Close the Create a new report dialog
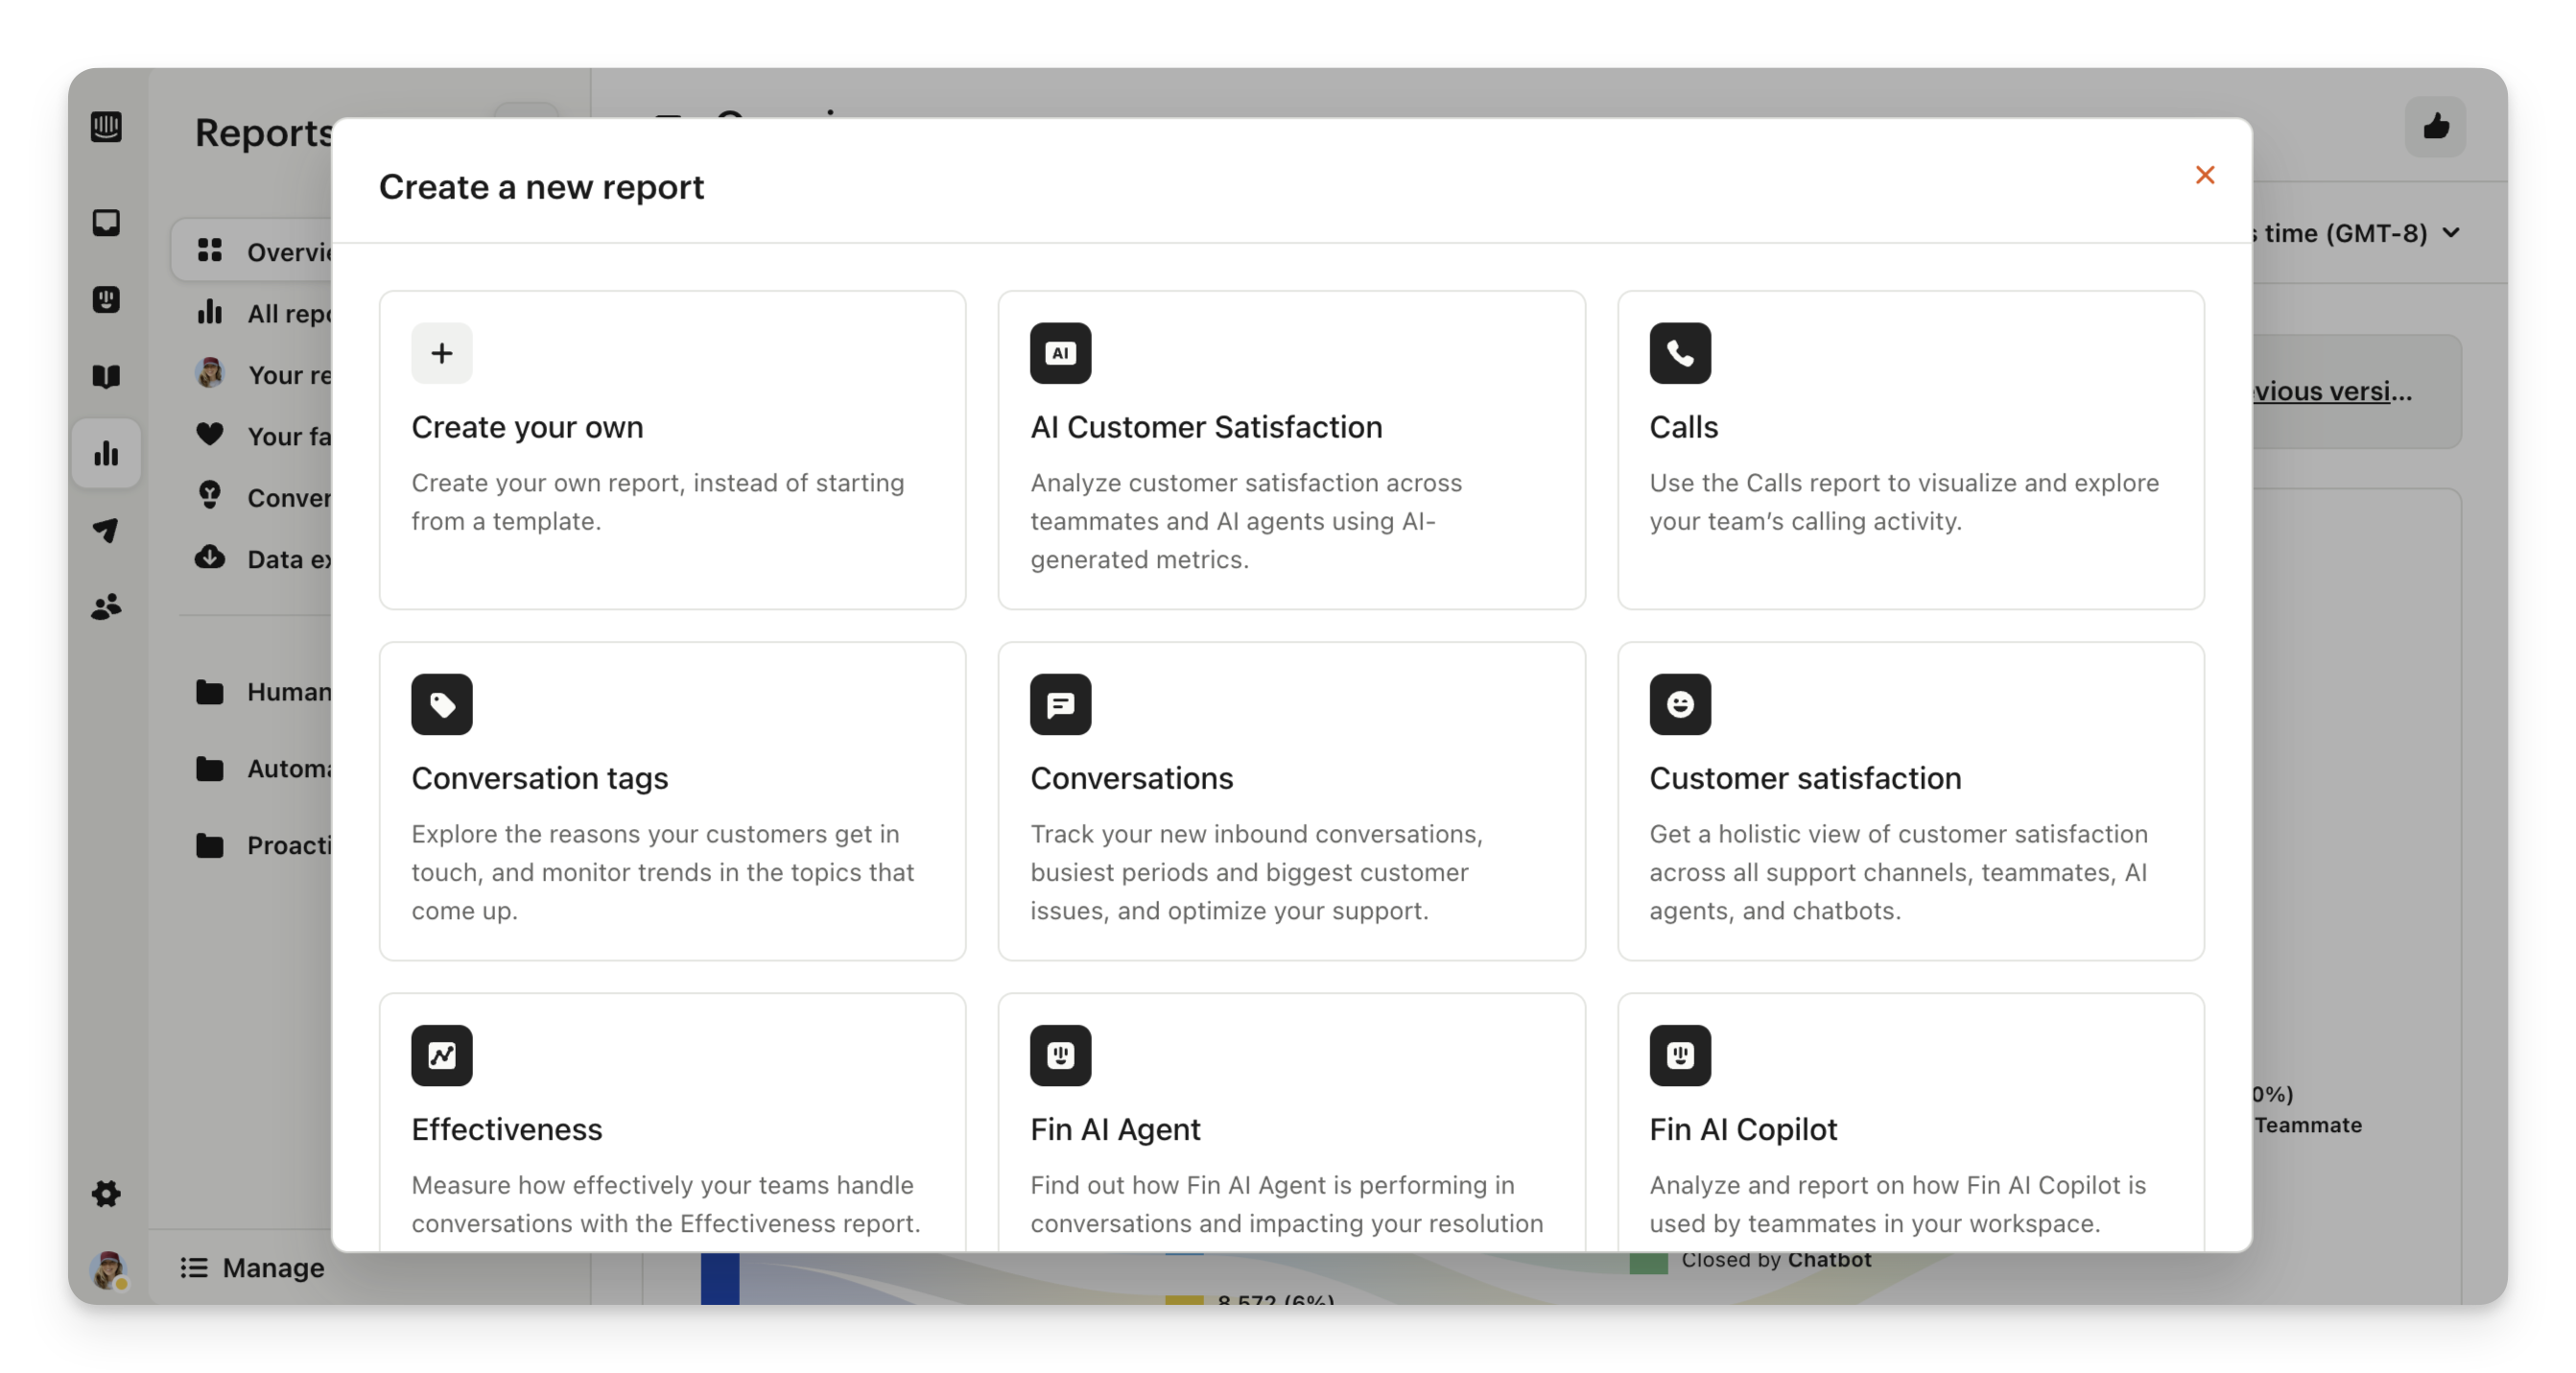Screen dimensions: 2576x1373 [2204, 175]
